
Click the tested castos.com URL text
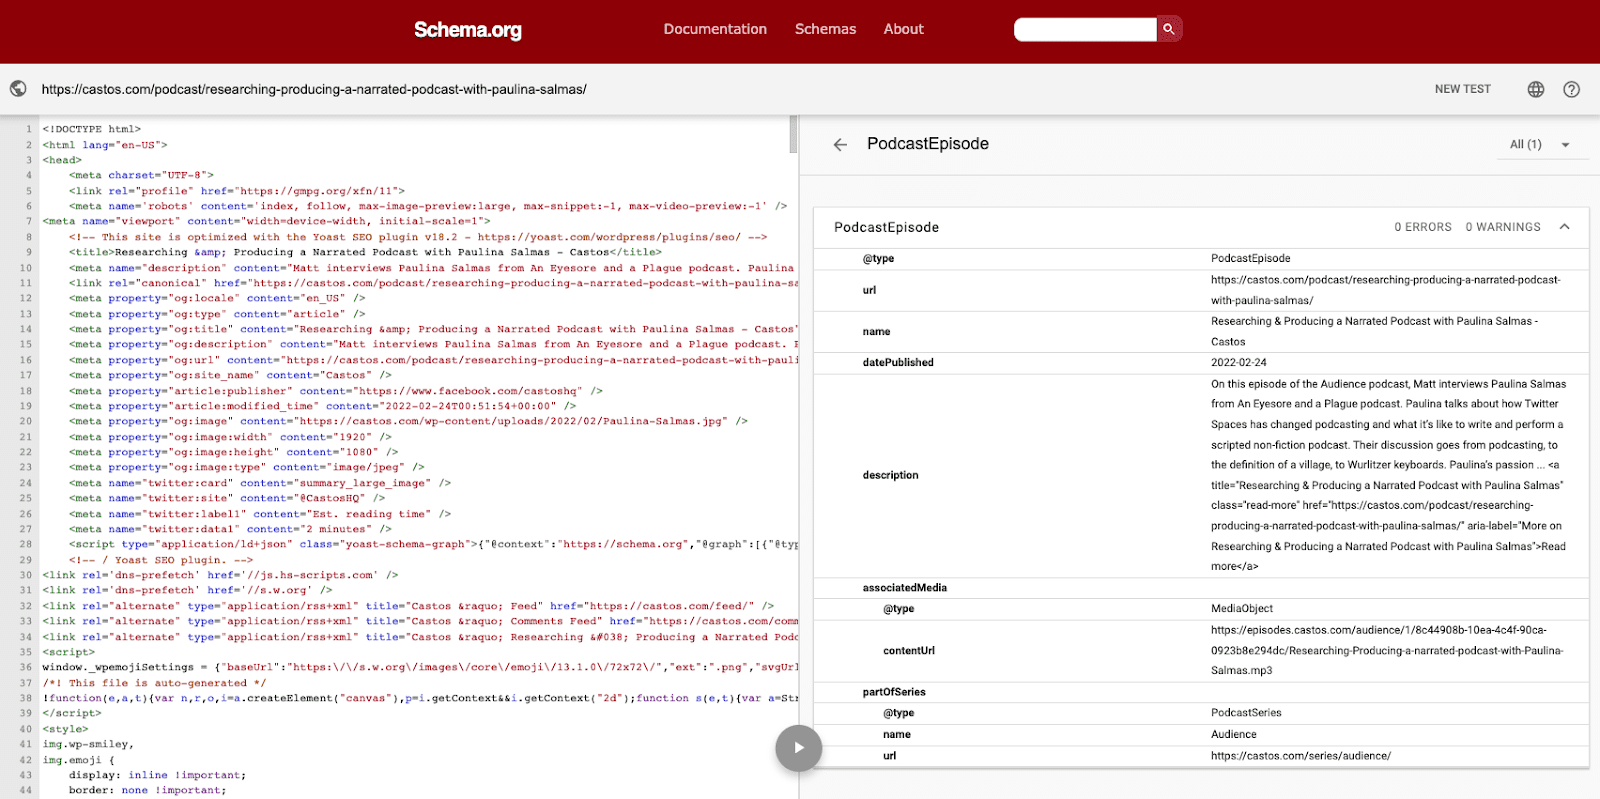click(314, 89)
